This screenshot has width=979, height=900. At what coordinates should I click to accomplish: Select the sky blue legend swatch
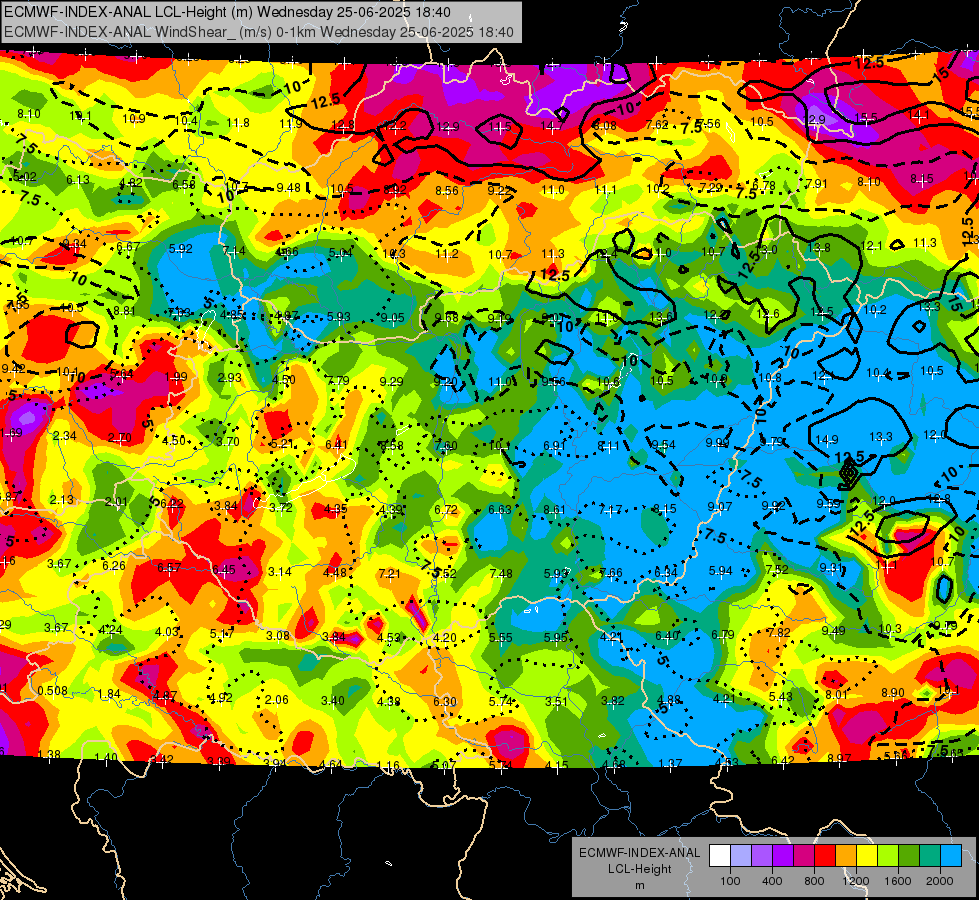tap(951, 855)
